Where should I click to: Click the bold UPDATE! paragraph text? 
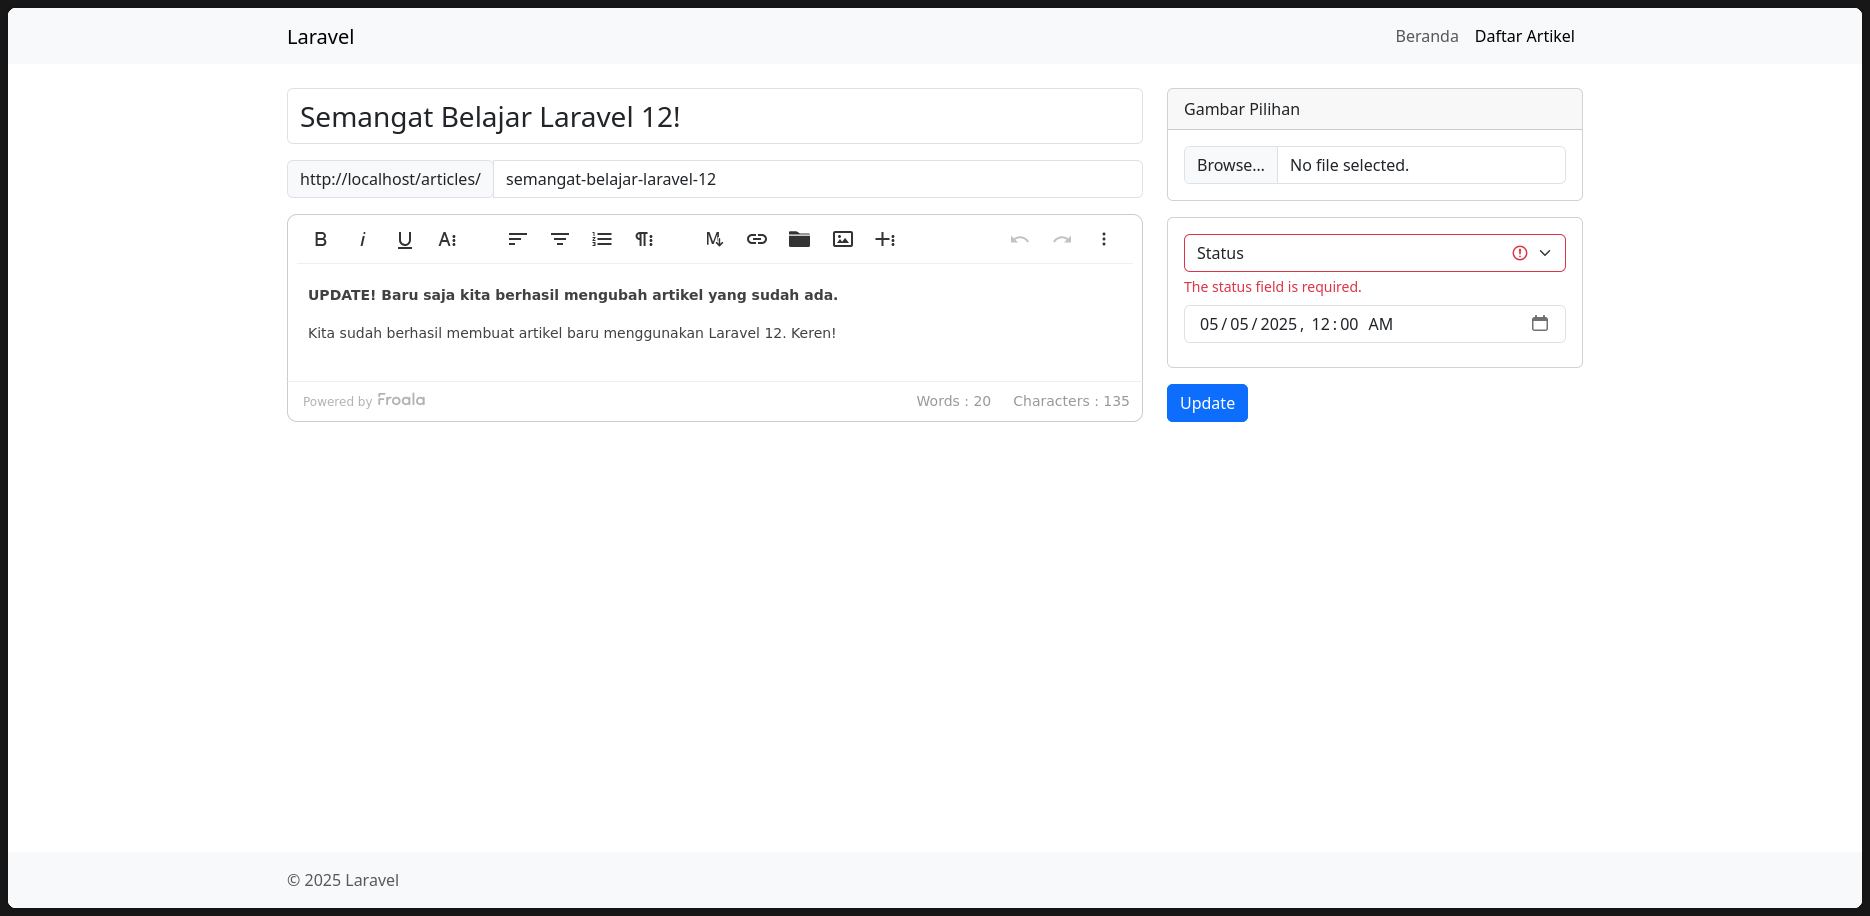coord(573,295)
